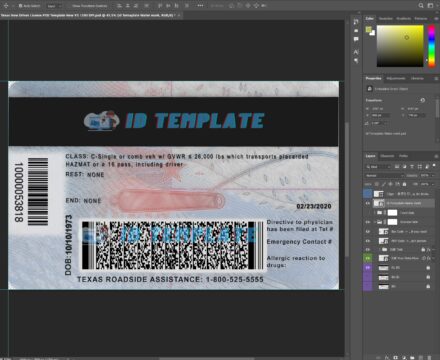Close the open document tab

click(179, 15)
